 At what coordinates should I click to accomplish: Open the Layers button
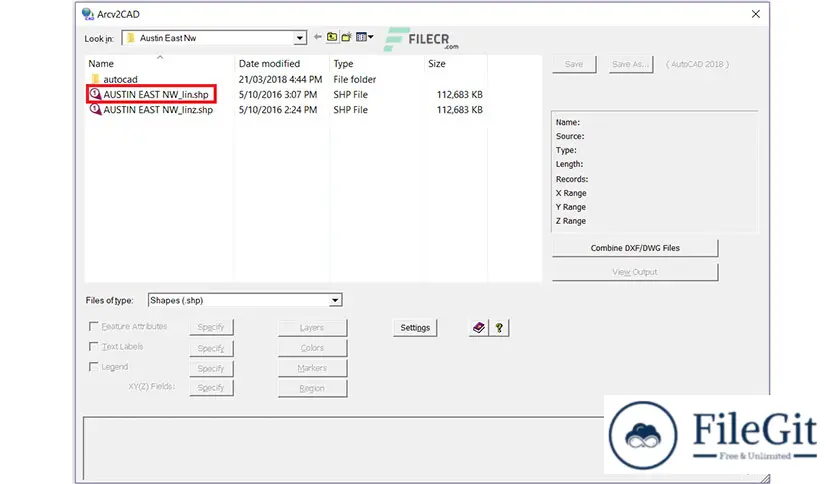pos(312,327)
